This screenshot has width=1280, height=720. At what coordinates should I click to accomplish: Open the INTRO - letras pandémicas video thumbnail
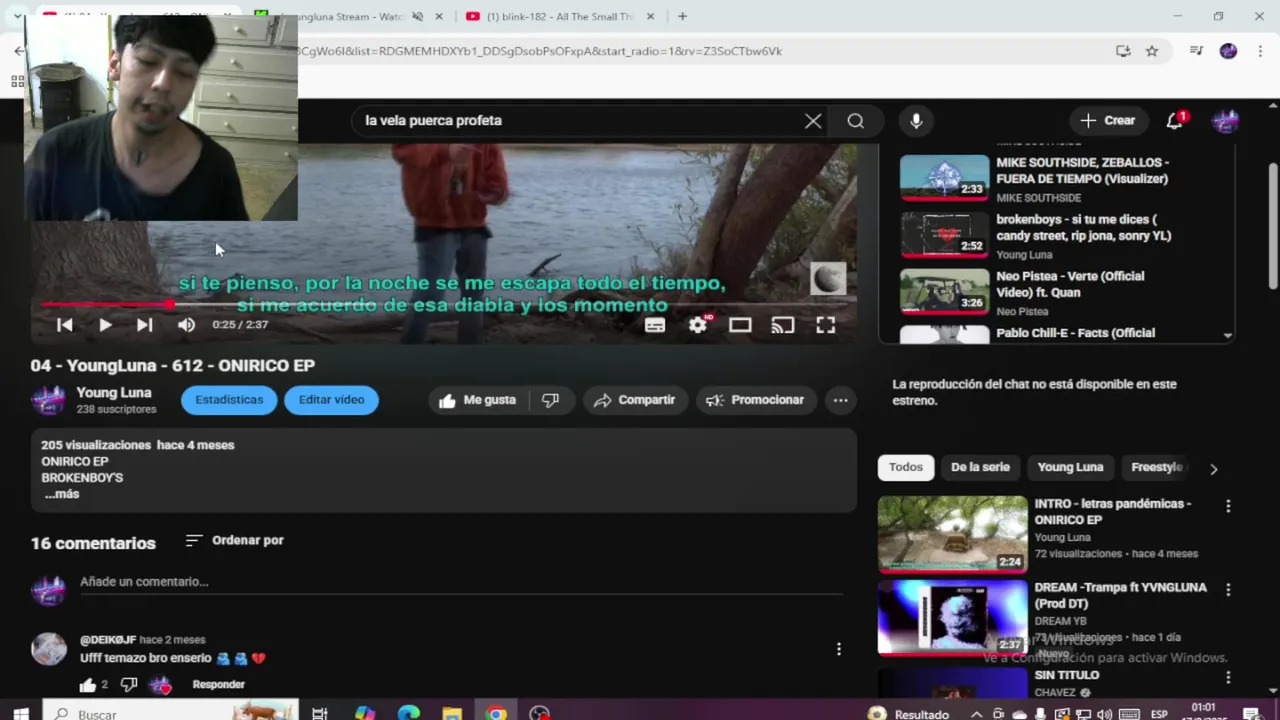(x=952, y=533)
